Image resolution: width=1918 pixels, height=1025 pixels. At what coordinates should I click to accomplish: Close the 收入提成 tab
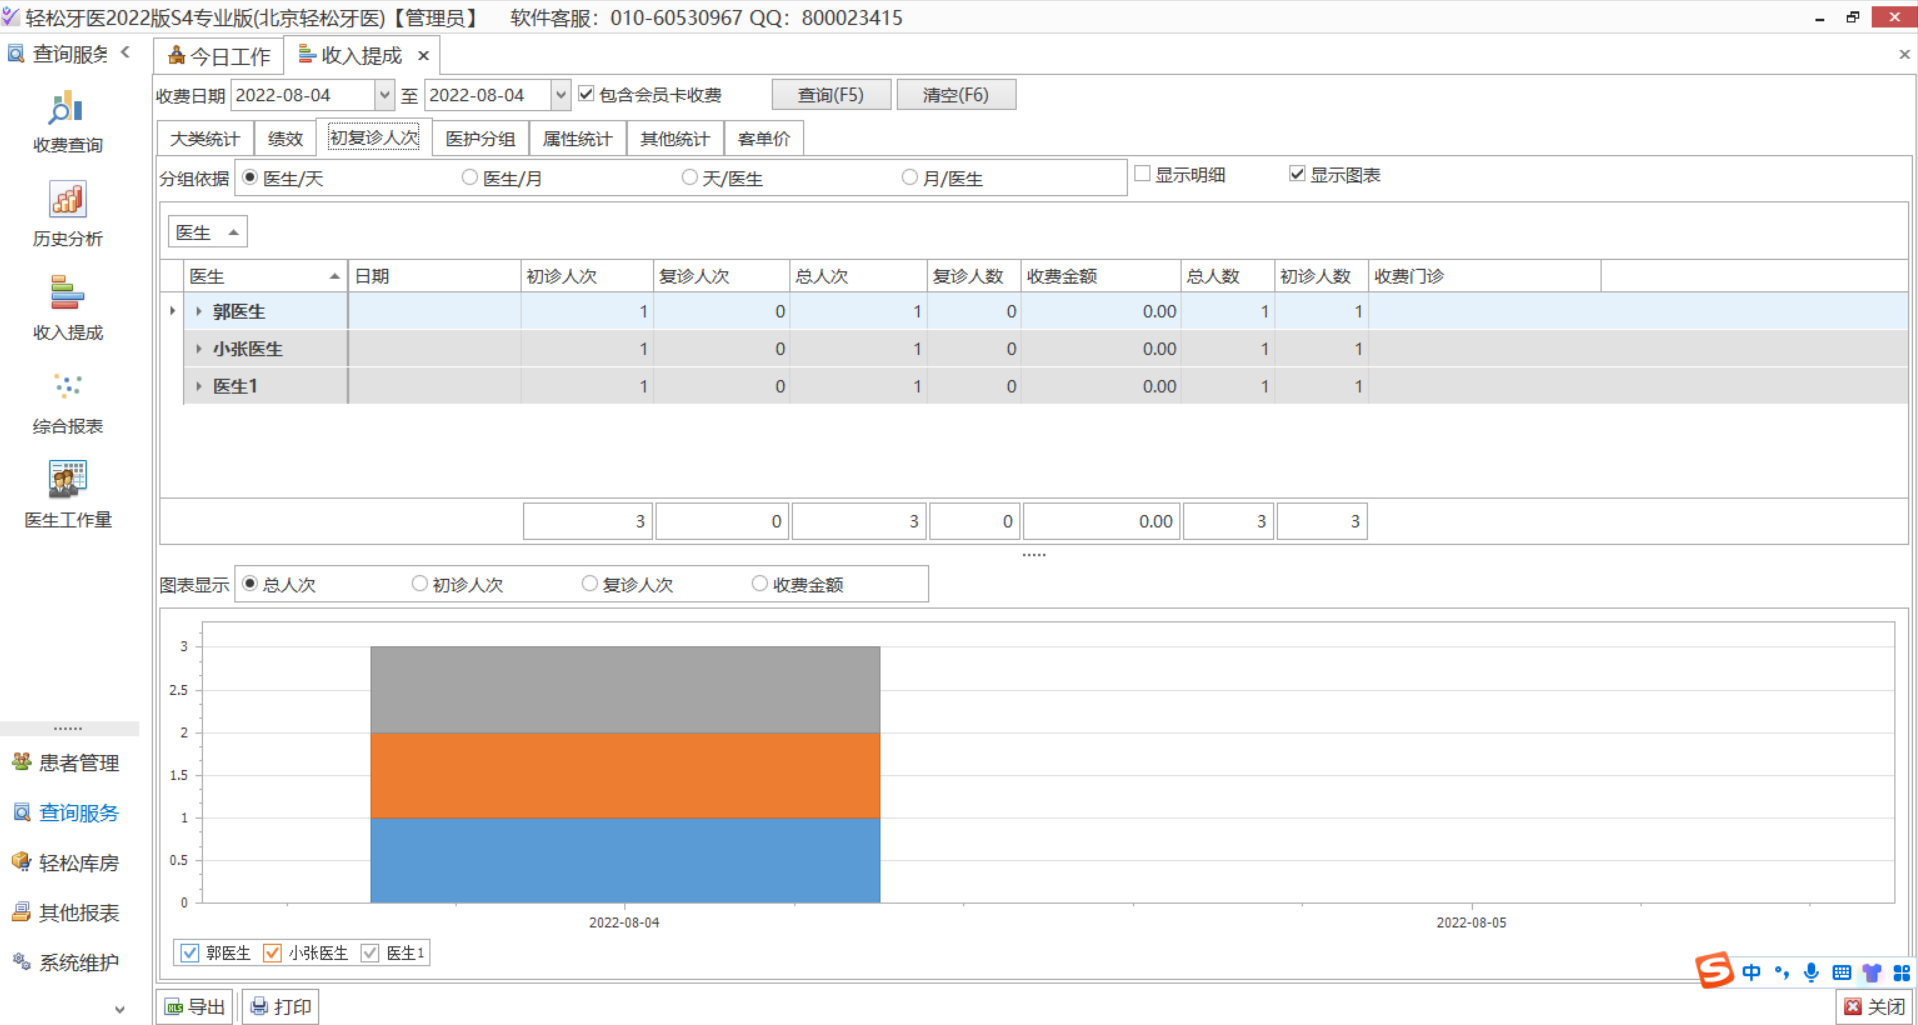423,56
